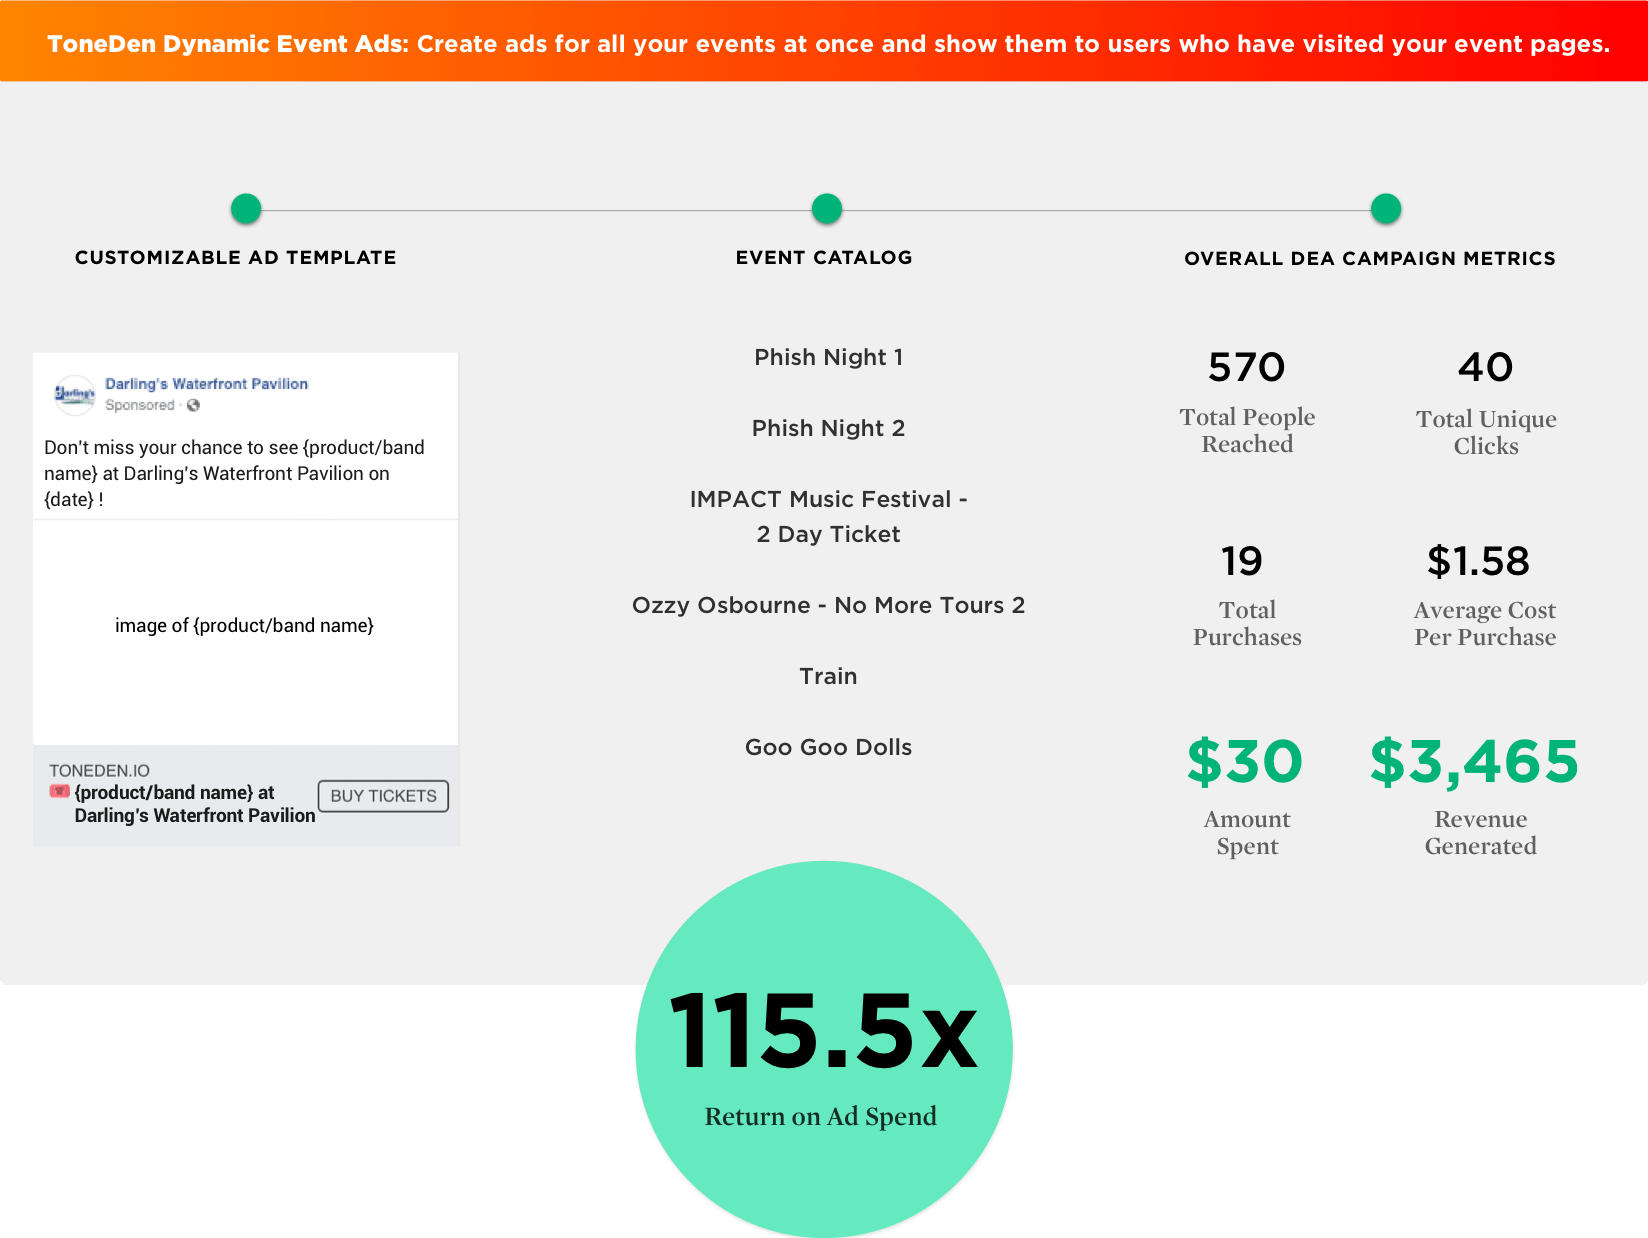
Task: Click the ad image placeholder area
Action: click(x=245, y=626)
